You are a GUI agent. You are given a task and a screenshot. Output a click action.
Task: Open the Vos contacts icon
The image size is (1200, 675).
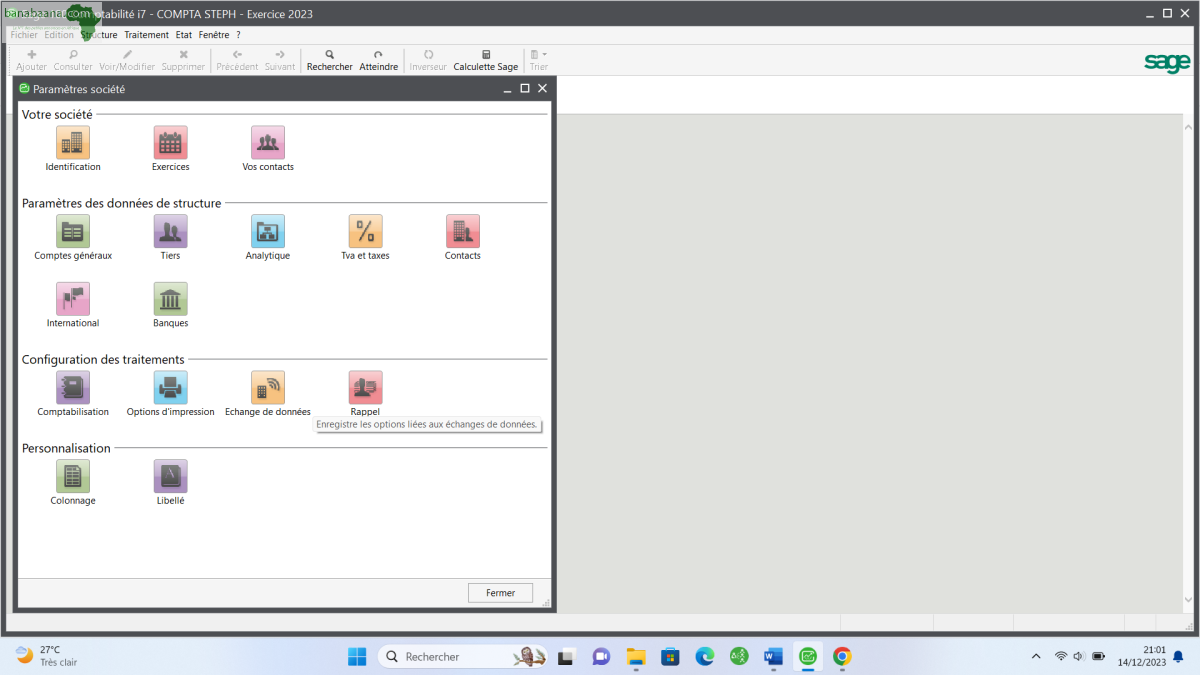click(268, 143)
